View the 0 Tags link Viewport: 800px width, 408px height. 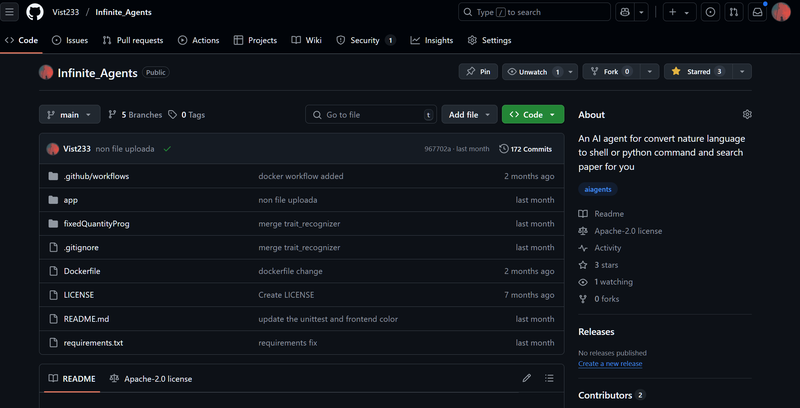[x=187, y=115]
